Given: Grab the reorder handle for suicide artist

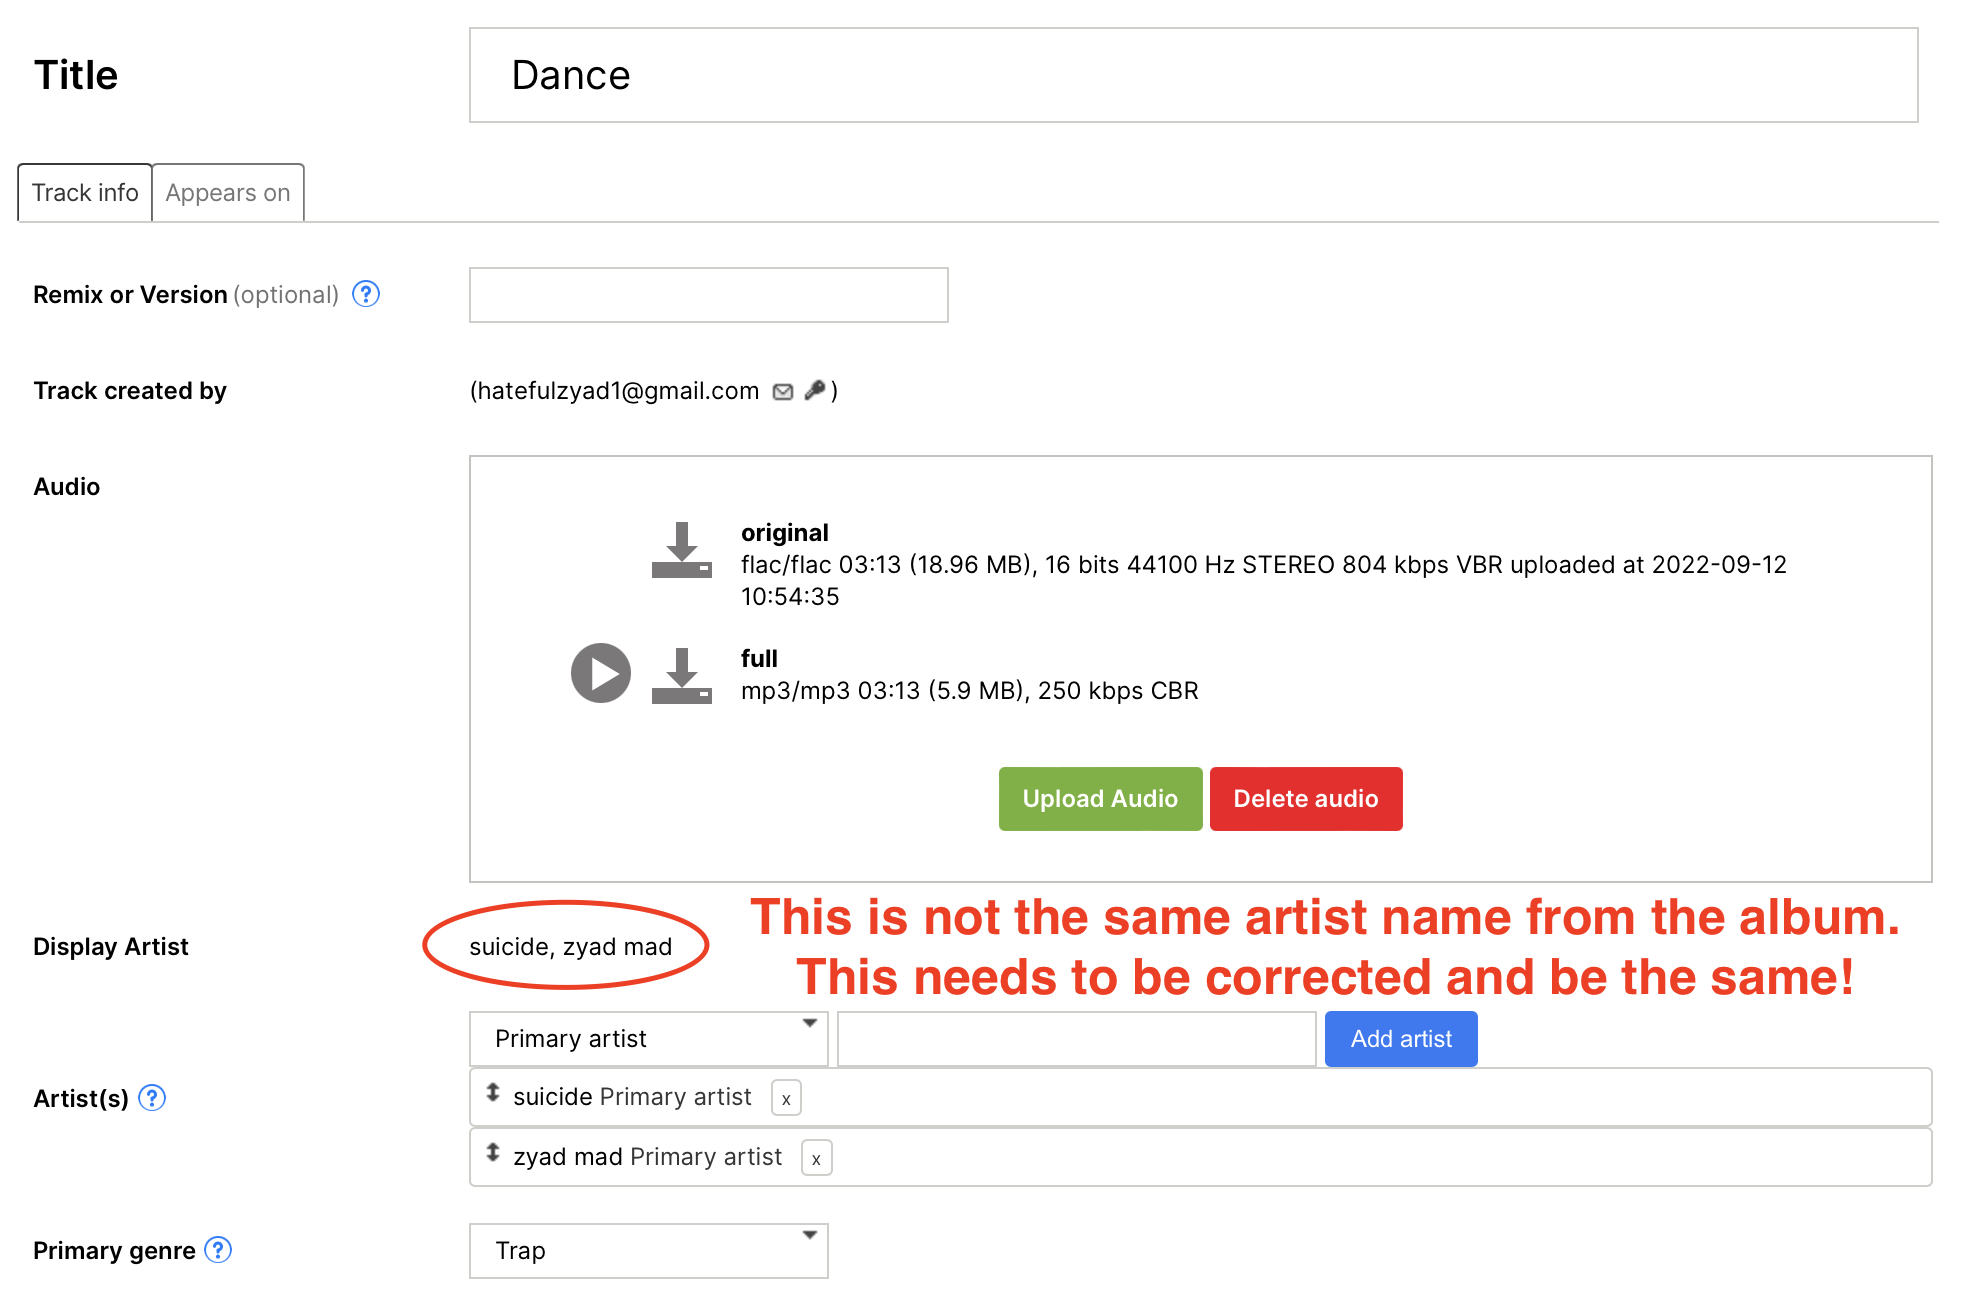Looking at the screenshot, I should (x=493, y=1093).
